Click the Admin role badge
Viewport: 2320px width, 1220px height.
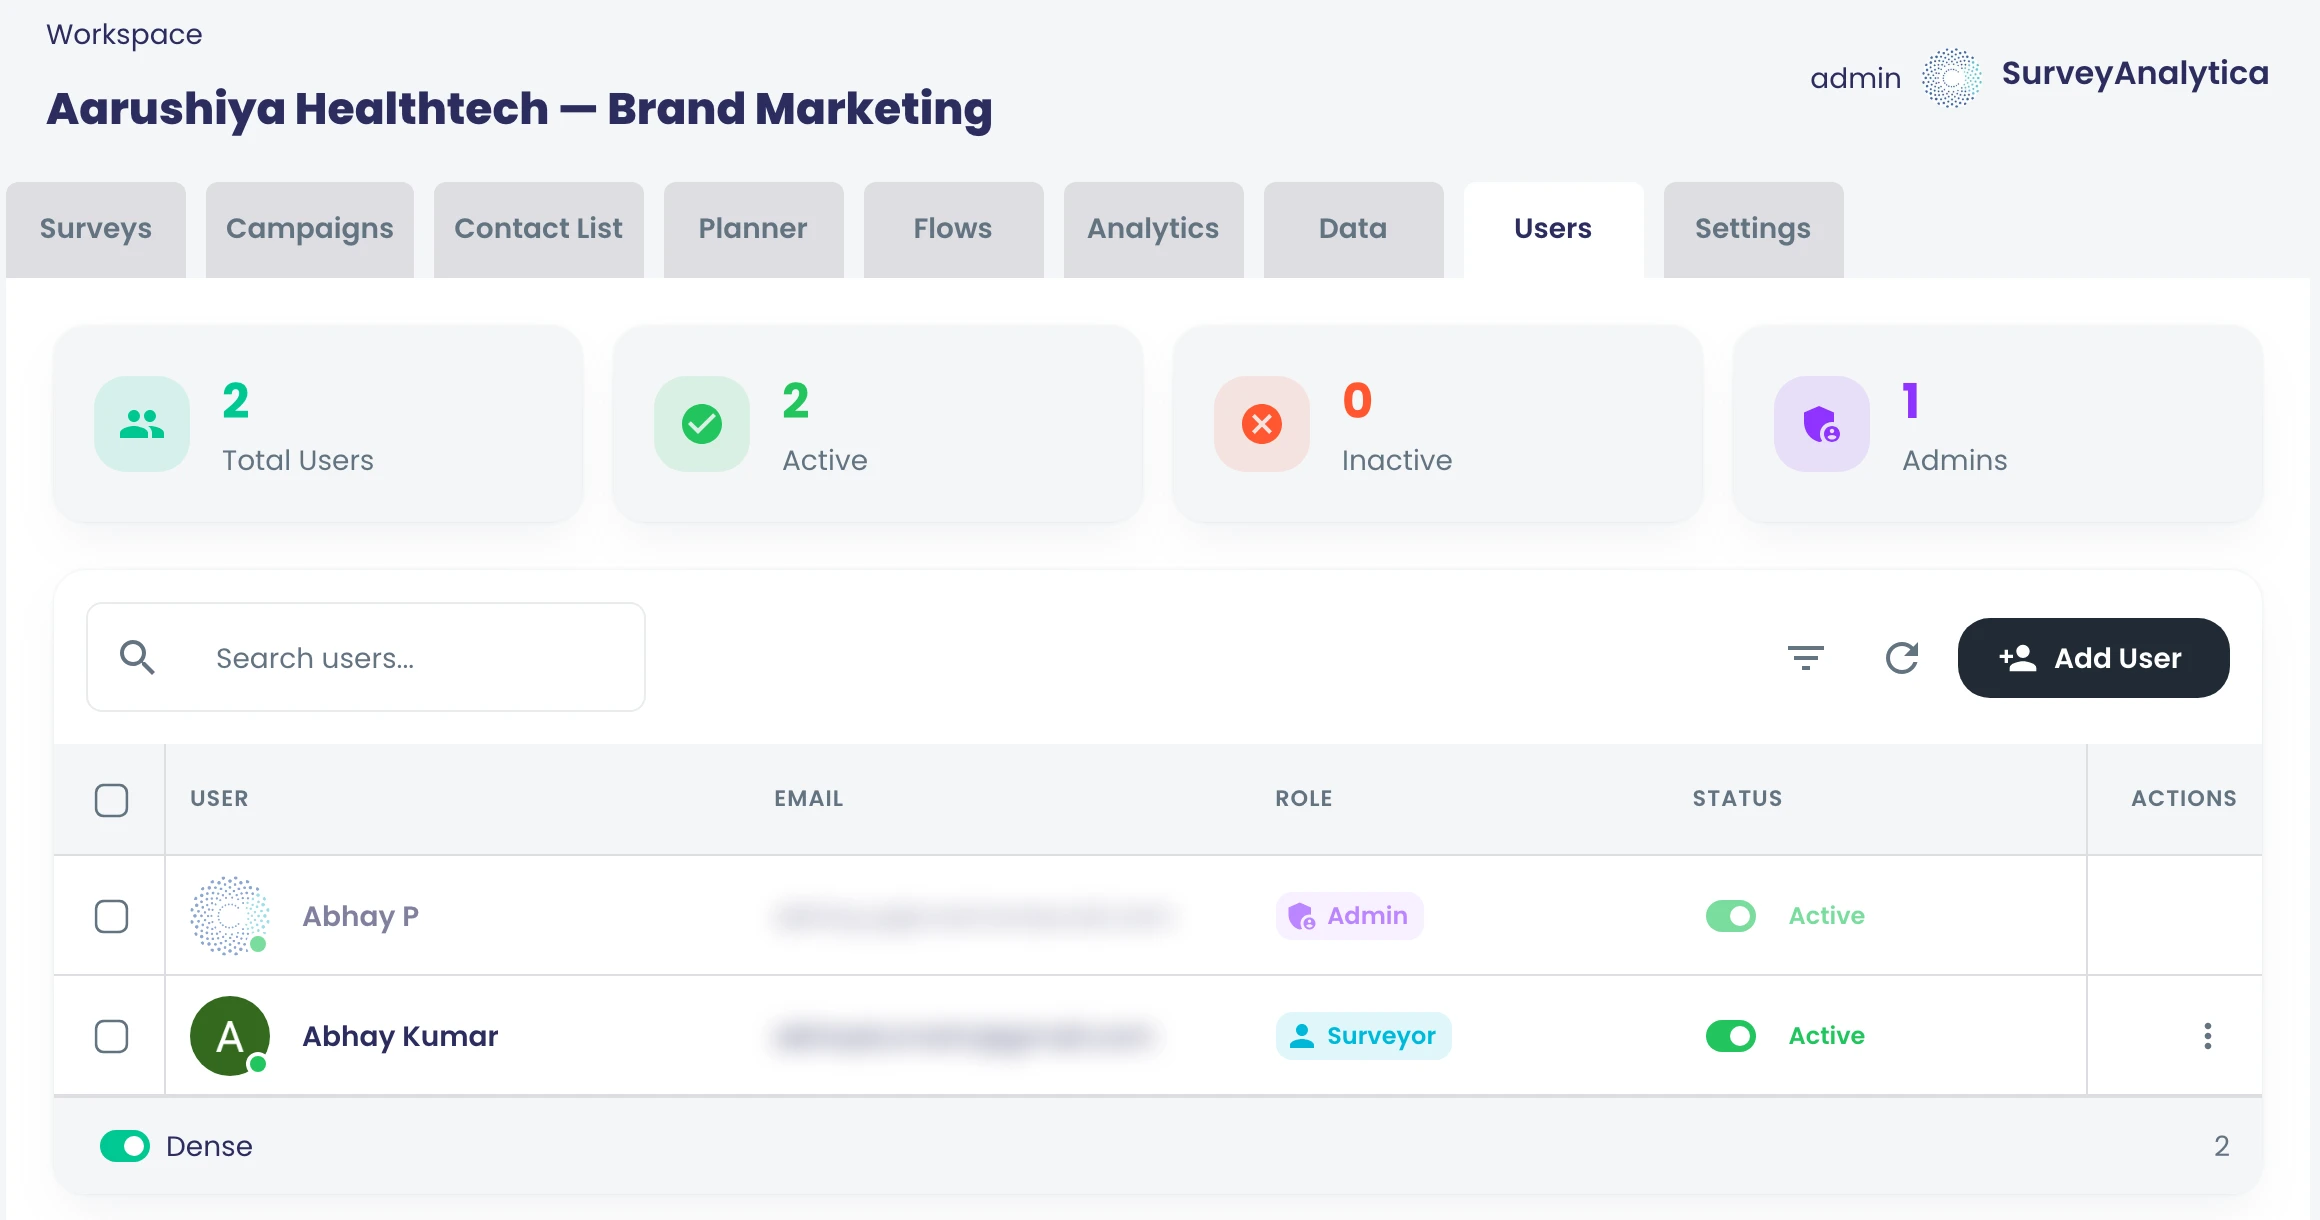point(1349,916)
